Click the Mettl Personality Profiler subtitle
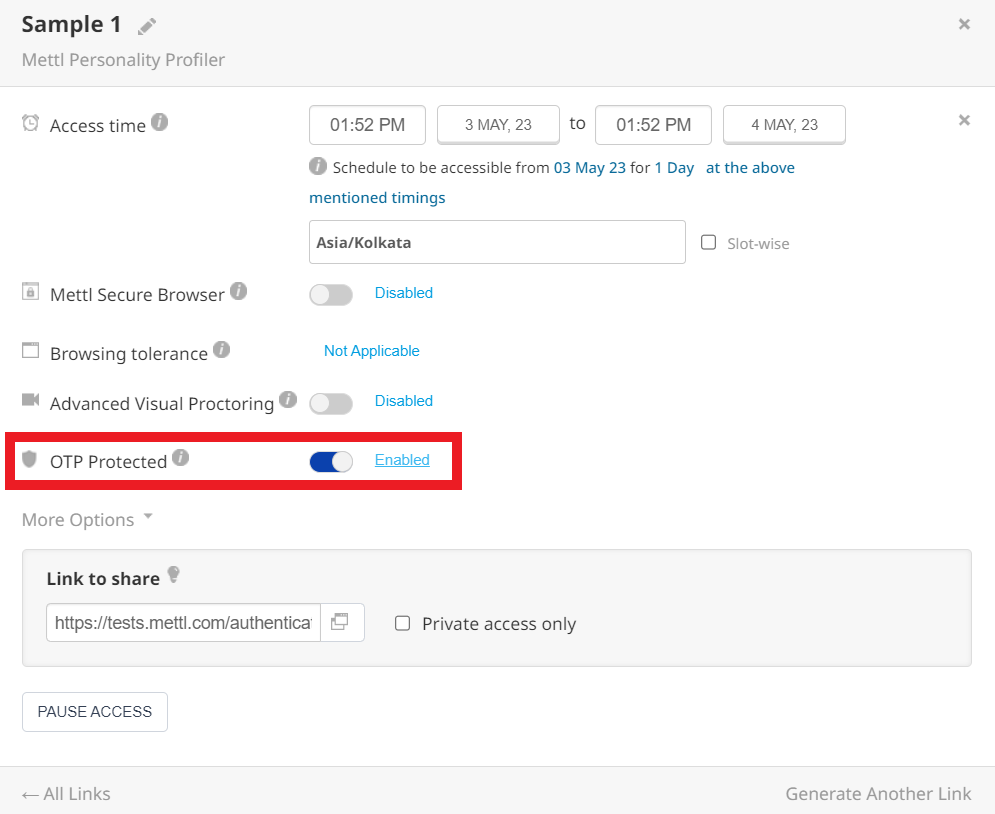 [123, 60]
